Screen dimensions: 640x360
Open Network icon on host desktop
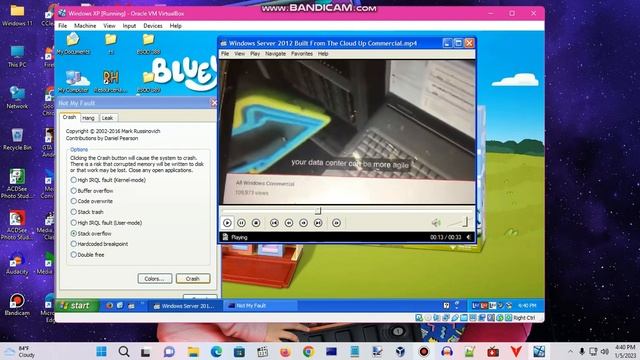17,98
